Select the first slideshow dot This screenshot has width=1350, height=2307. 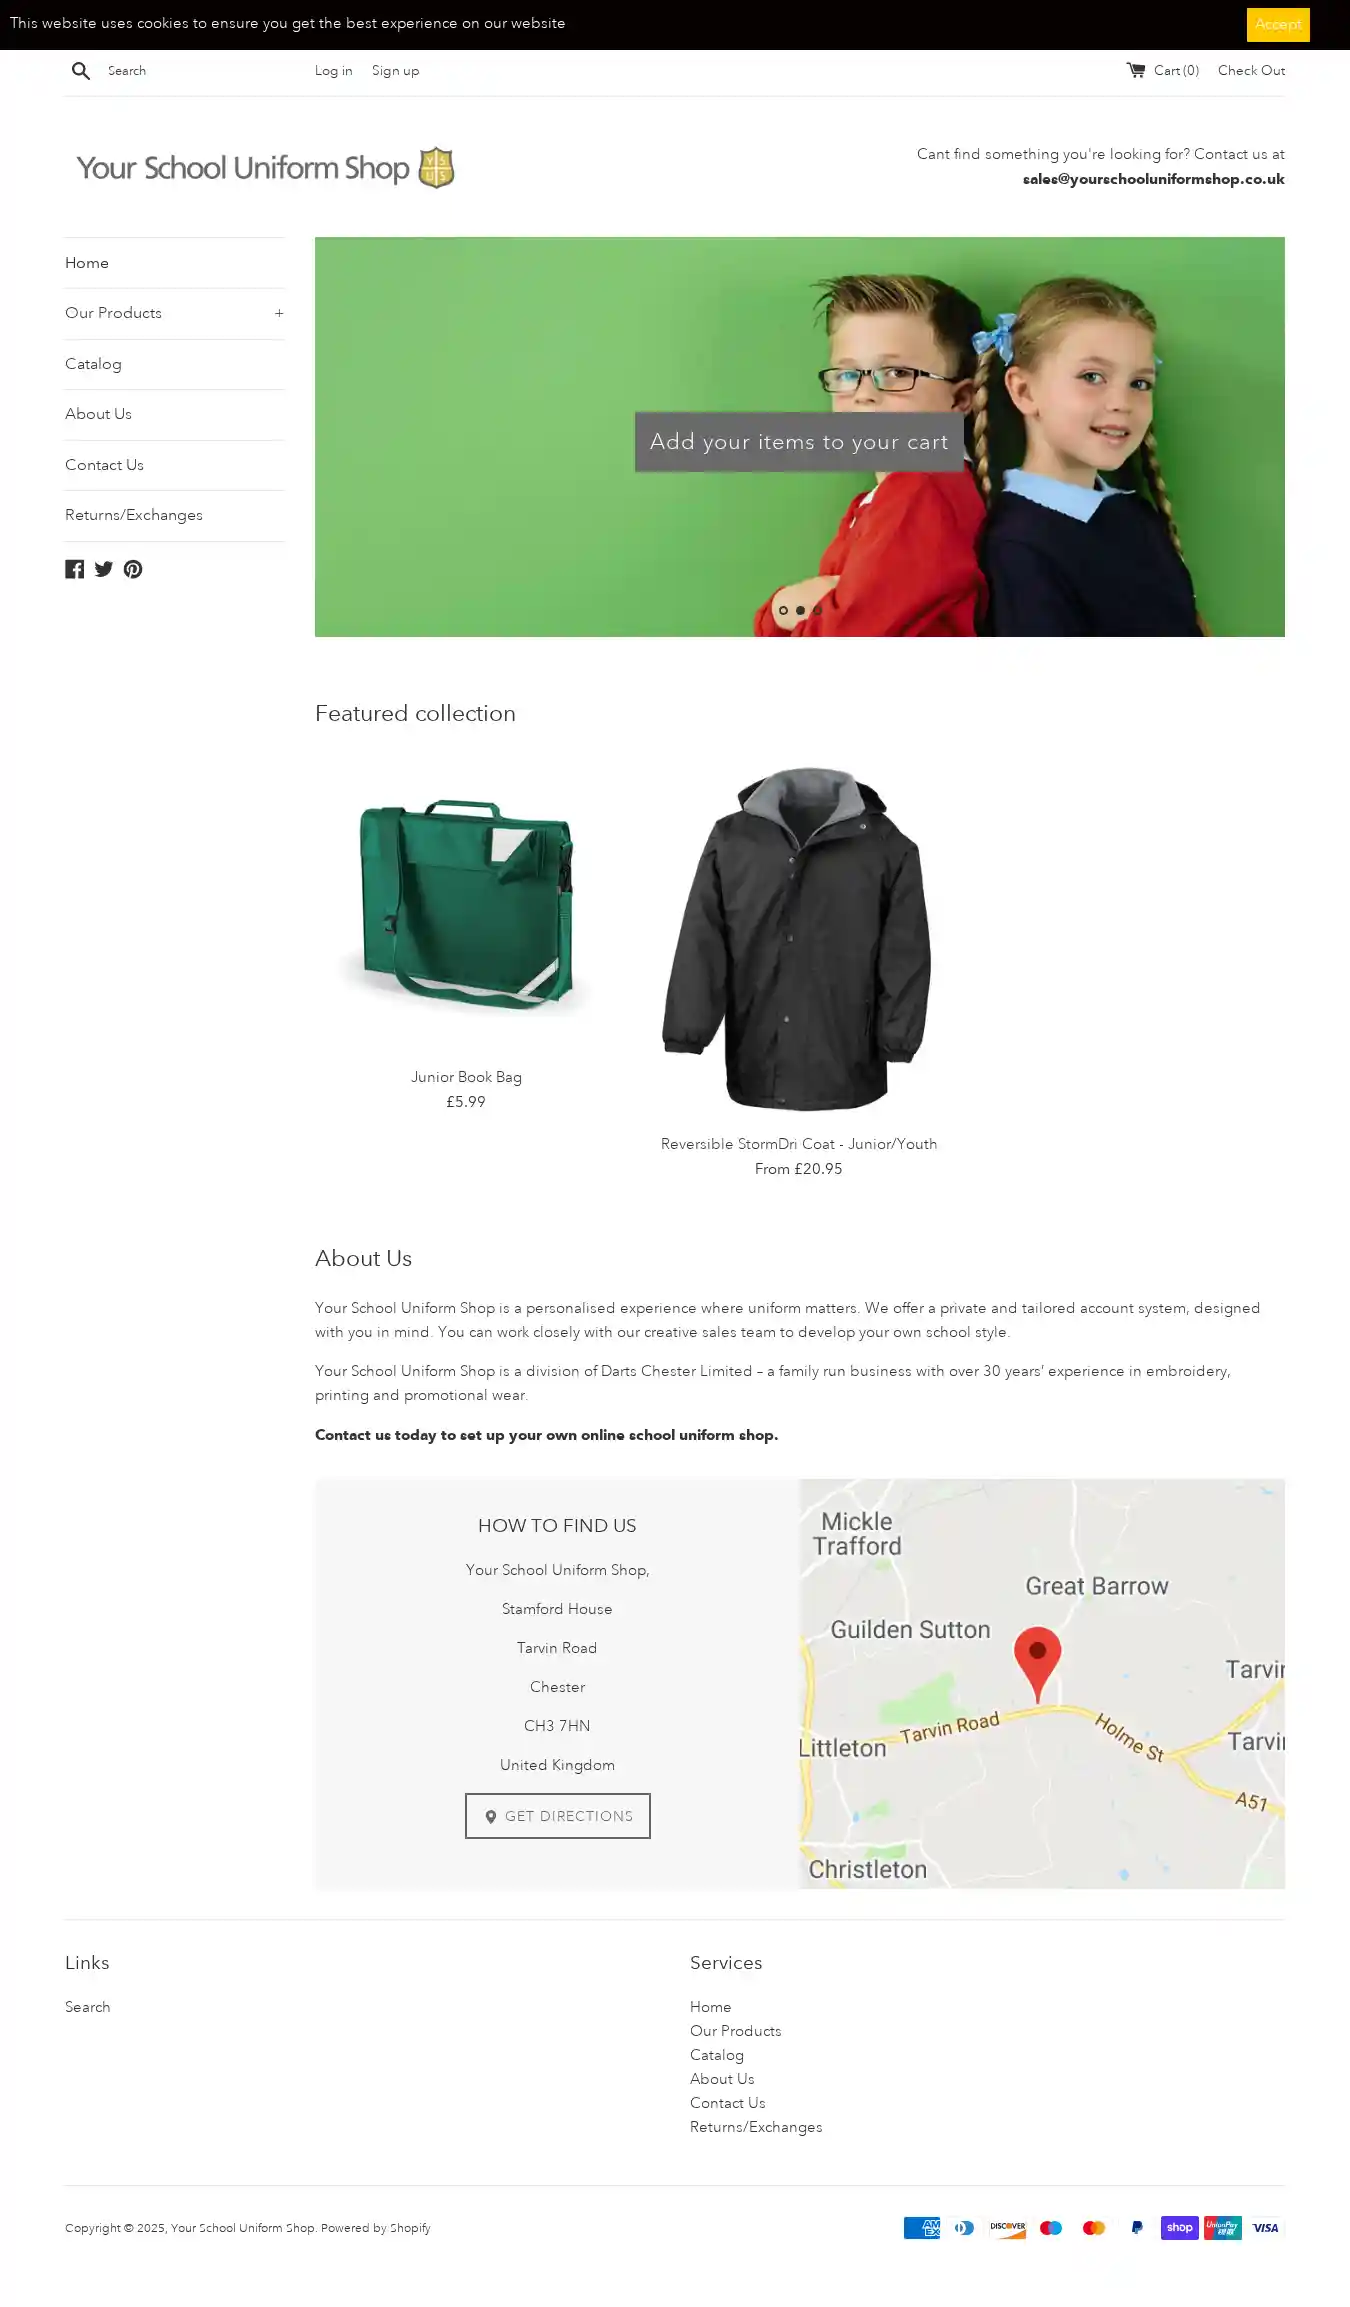pyautogui.click(x=783, y=610)
